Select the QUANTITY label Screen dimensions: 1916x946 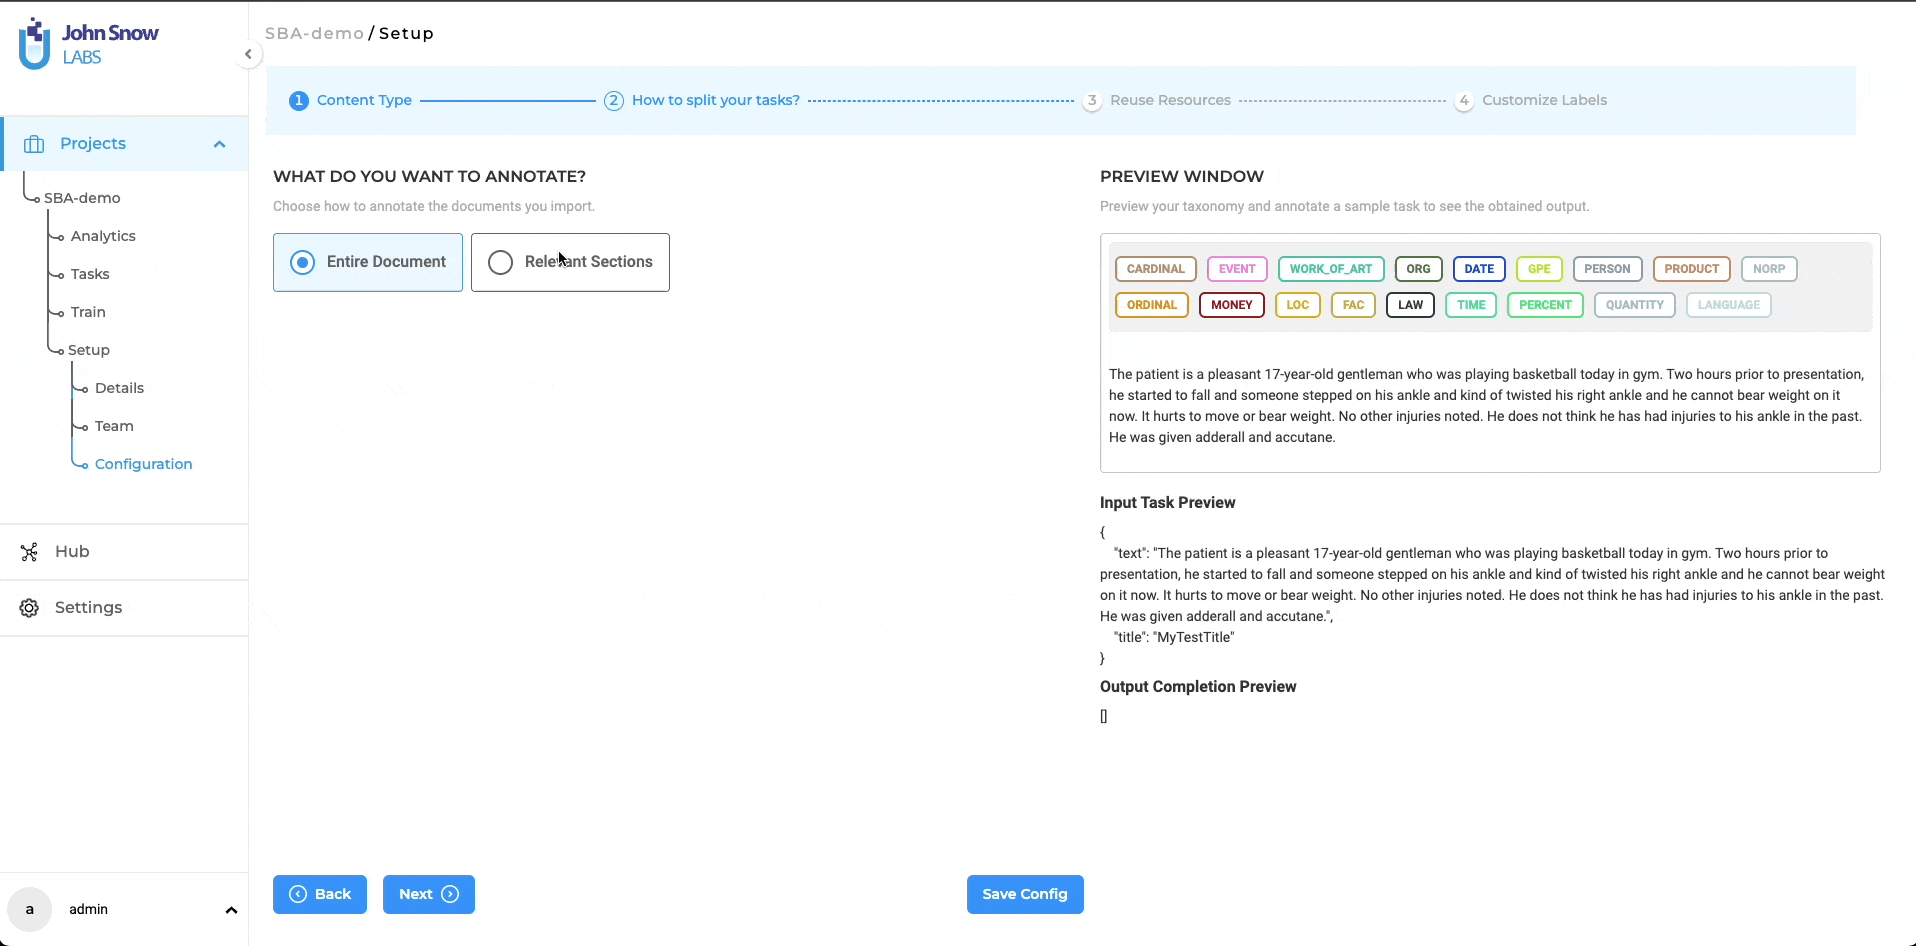(1635, 305)
